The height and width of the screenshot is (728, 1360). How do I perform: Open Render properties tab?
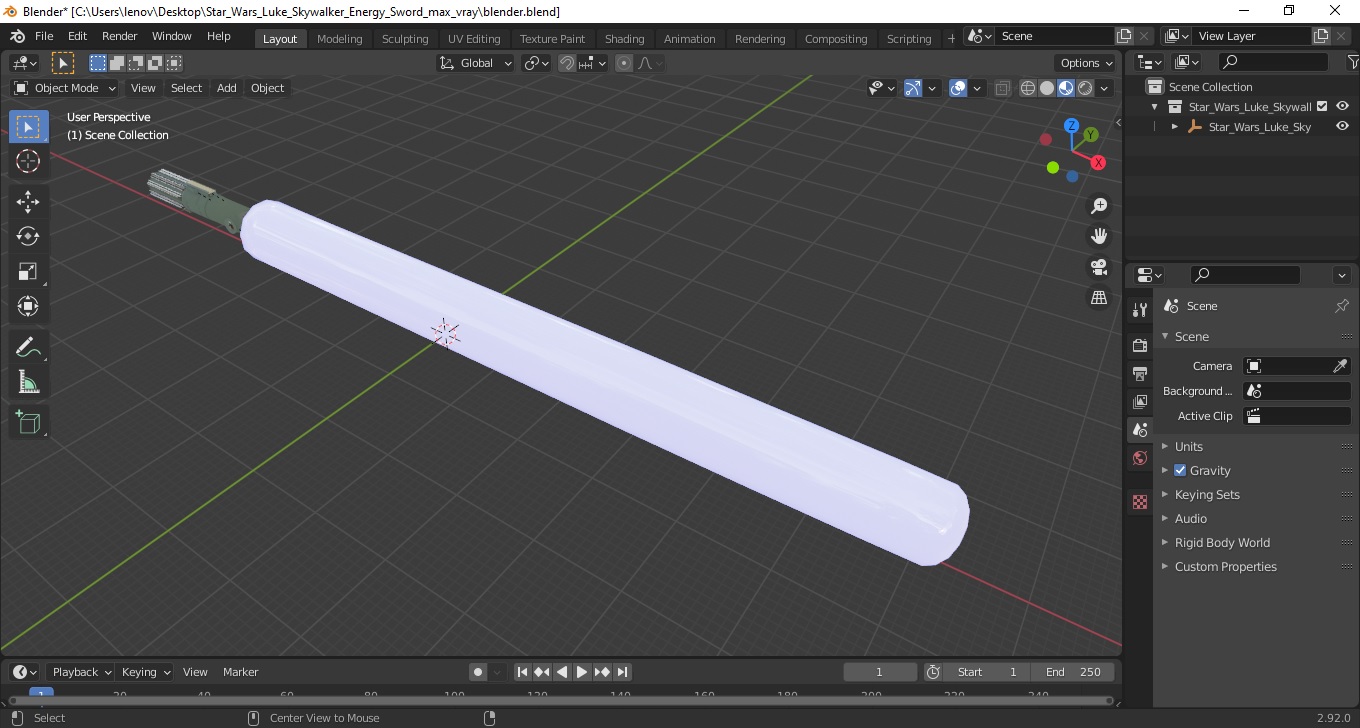coord(1139,345)
